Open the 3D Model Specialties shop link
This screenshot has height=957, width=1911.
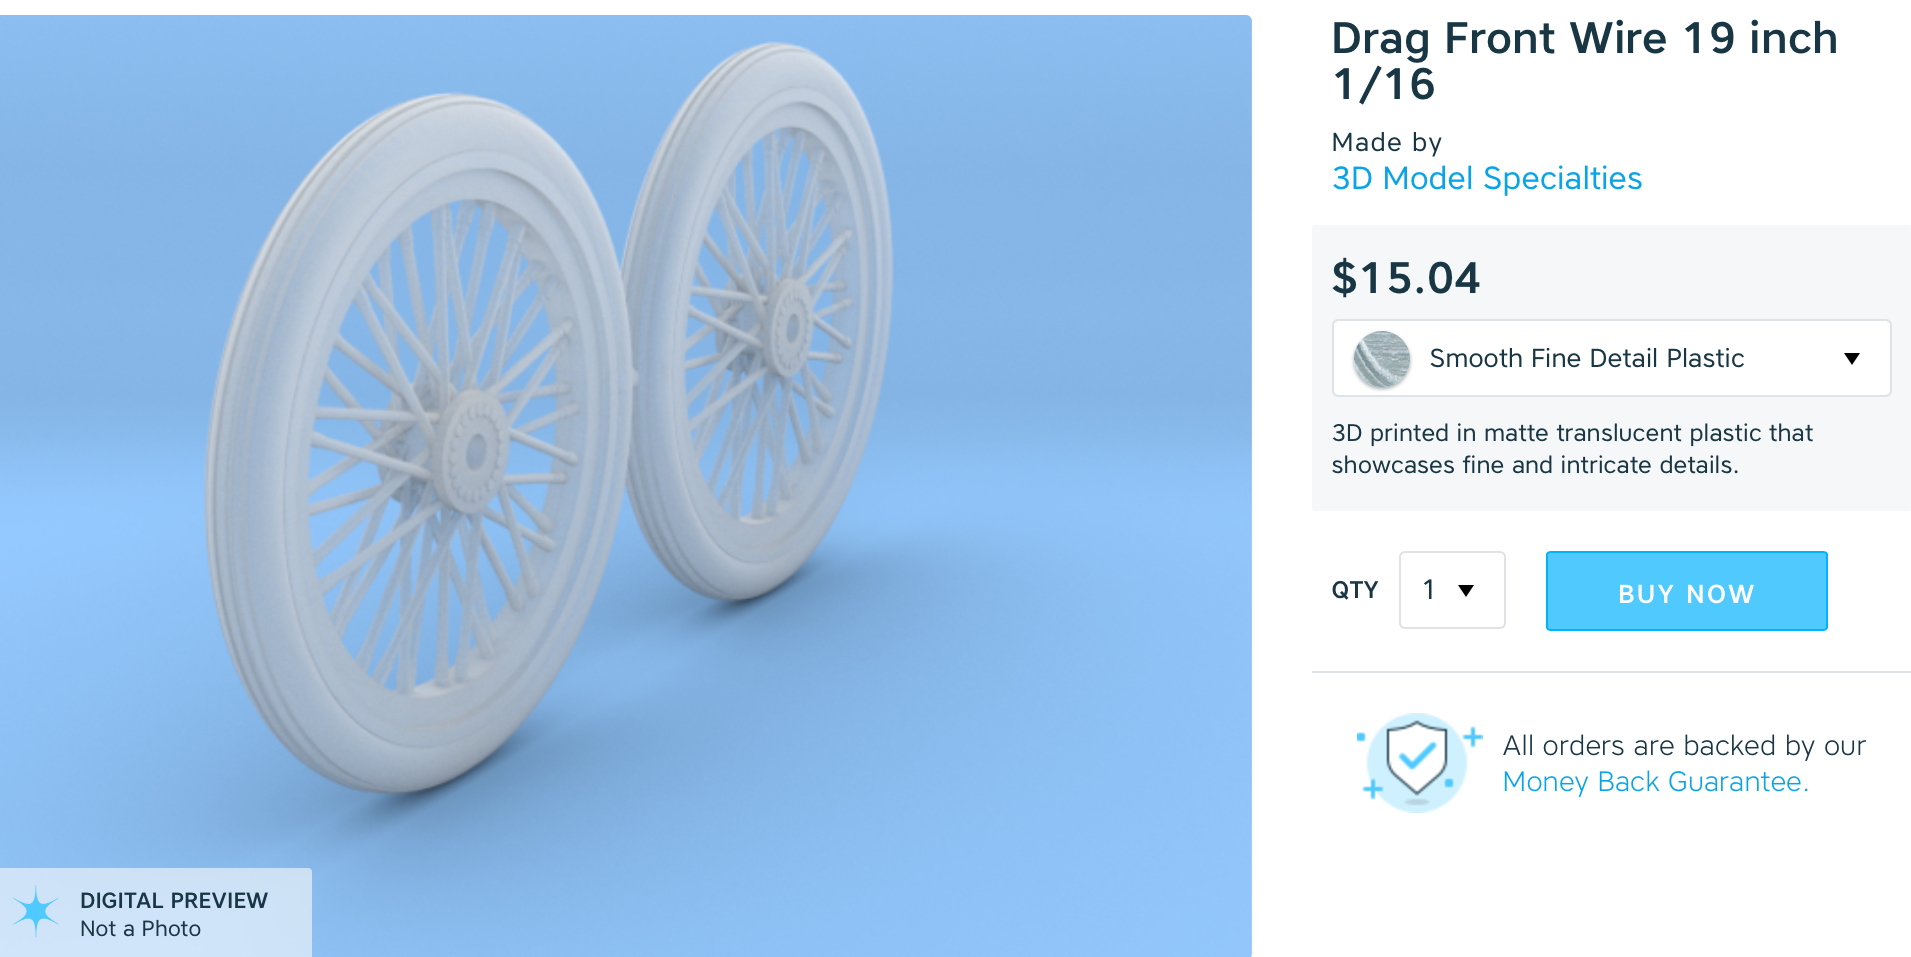pos(1487,178)
